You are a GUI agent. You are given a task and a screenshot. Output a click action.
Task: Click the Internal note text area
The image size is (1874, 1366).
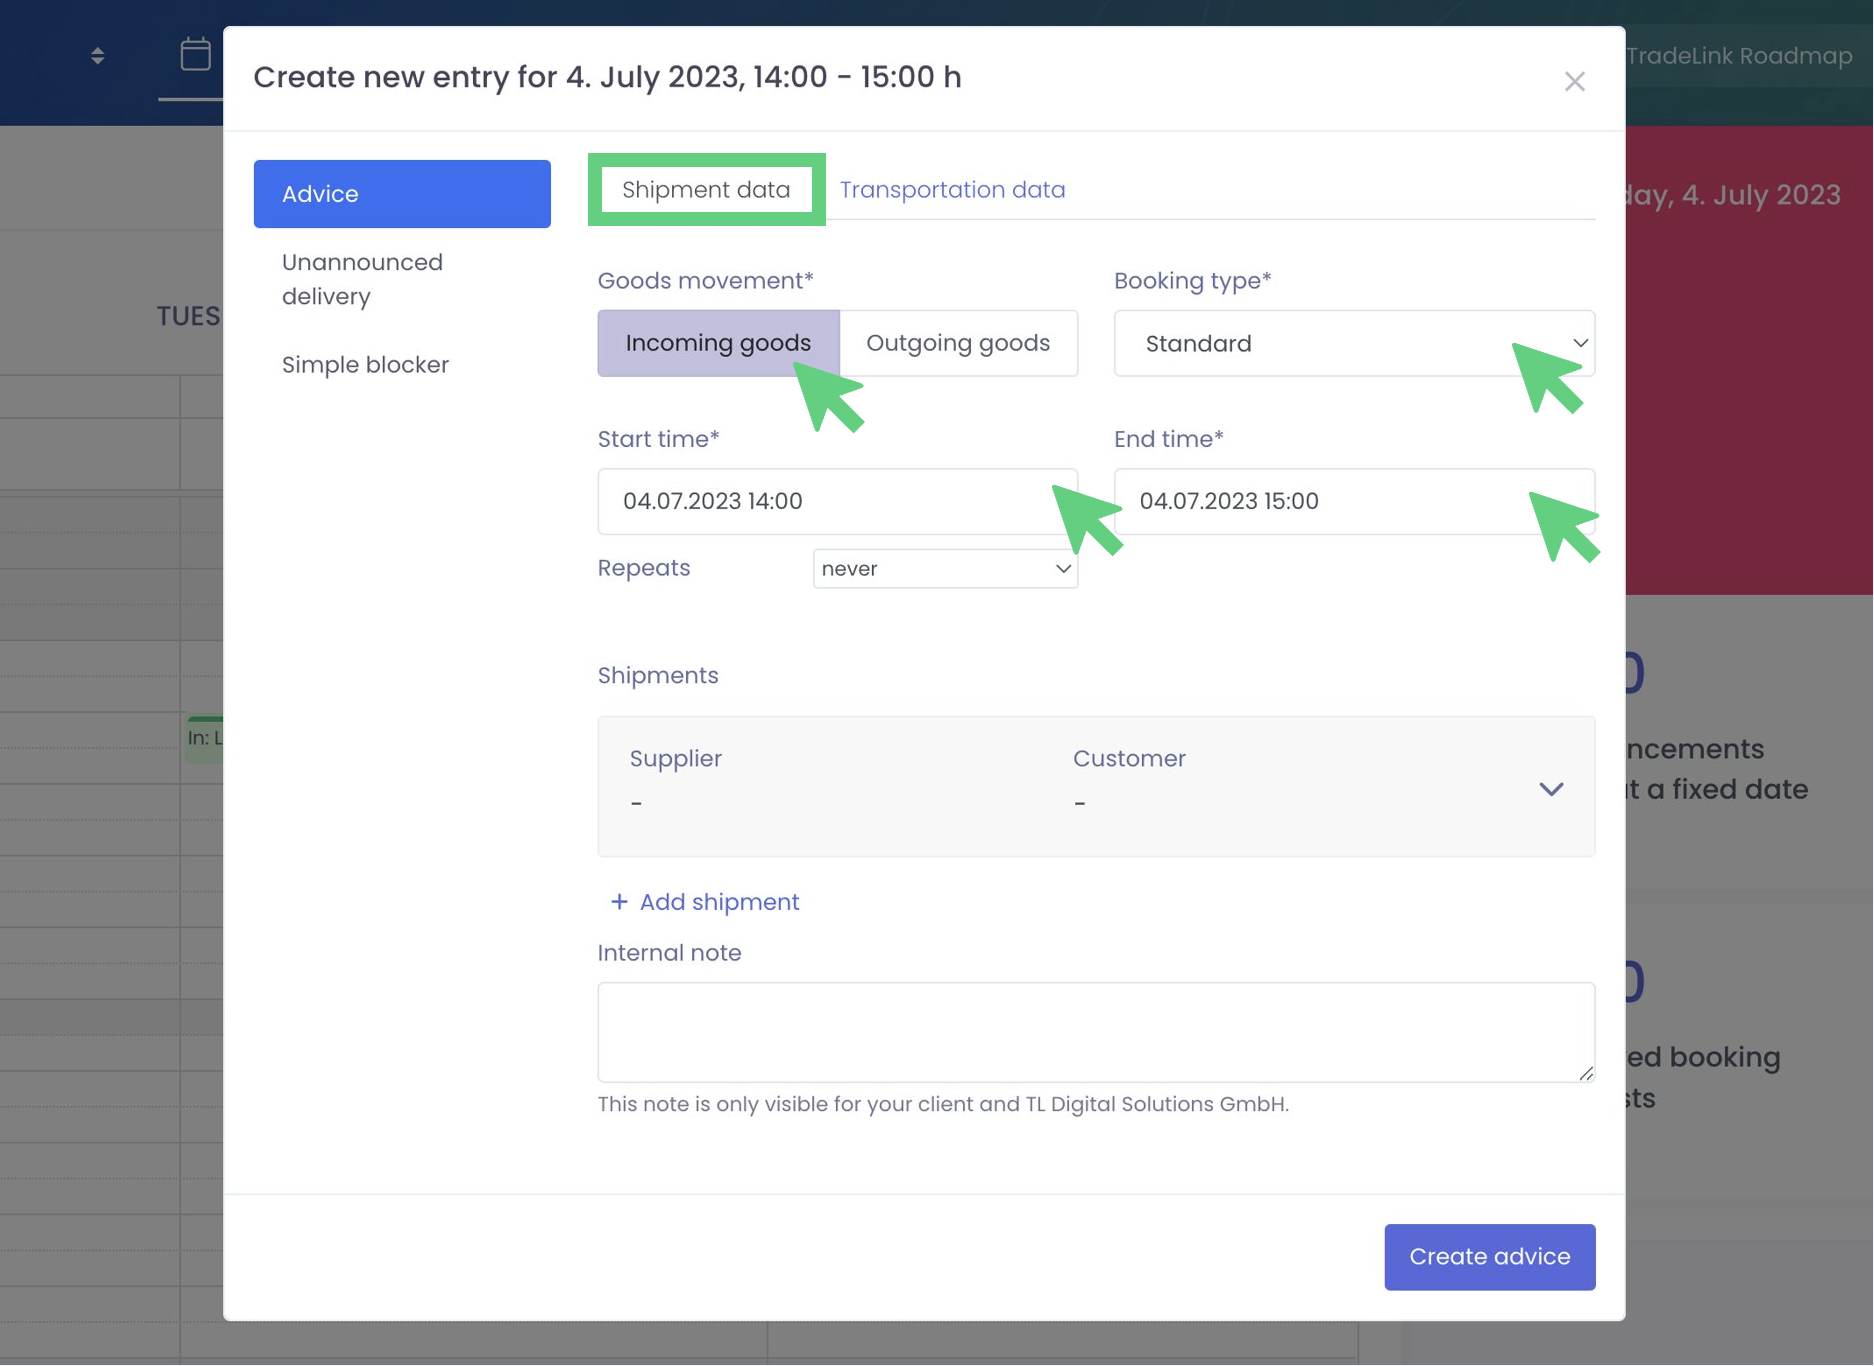pyautogui.click(x=1095, y=1031)
